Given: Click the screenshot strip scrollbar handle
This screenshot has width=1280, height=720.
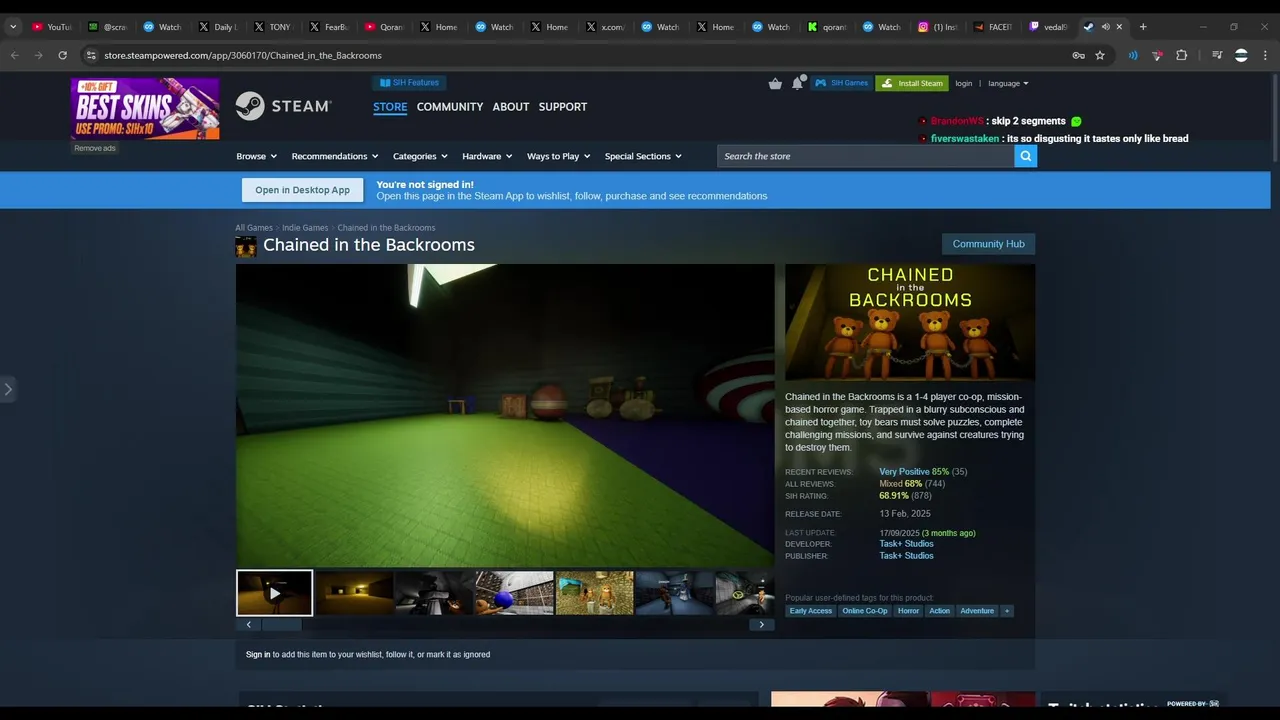Looking at the screenshot, I should [281, 625].
